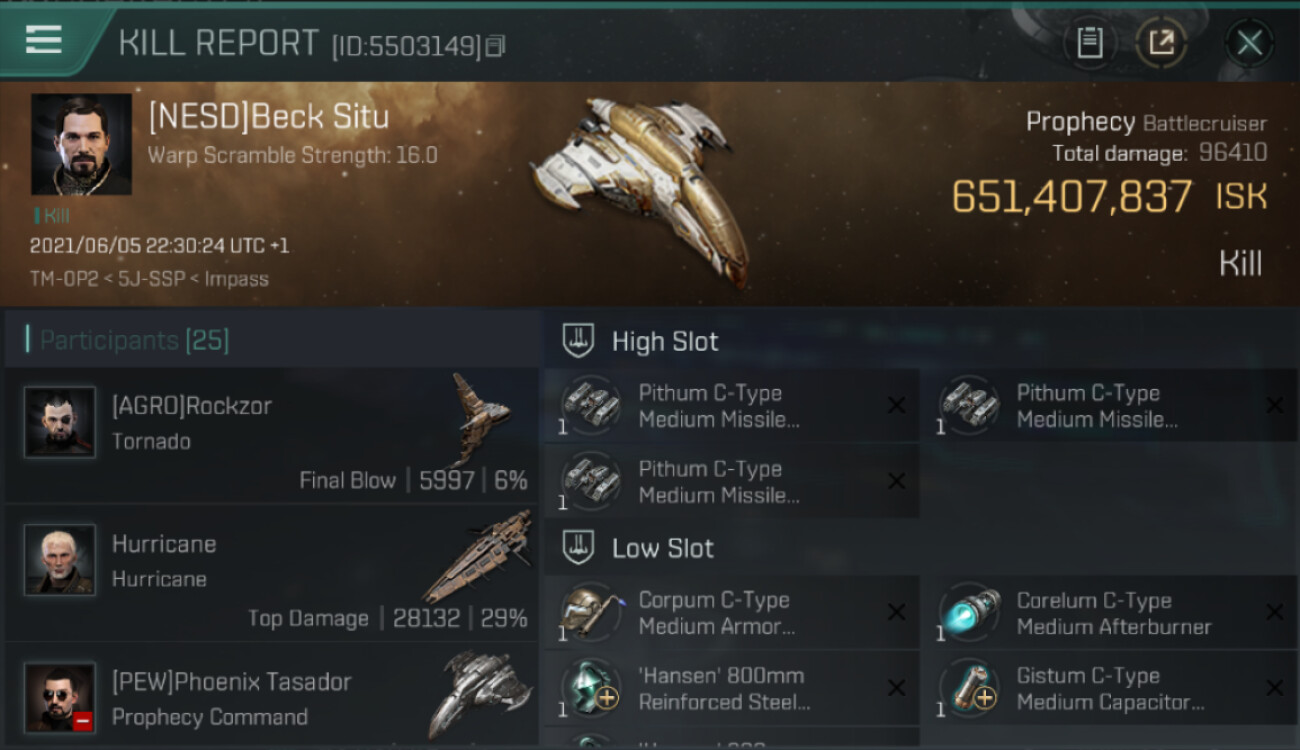Open the hamburger menu in top-left corner
Viewport: 1300px width, 750px height.
[43, 40]
